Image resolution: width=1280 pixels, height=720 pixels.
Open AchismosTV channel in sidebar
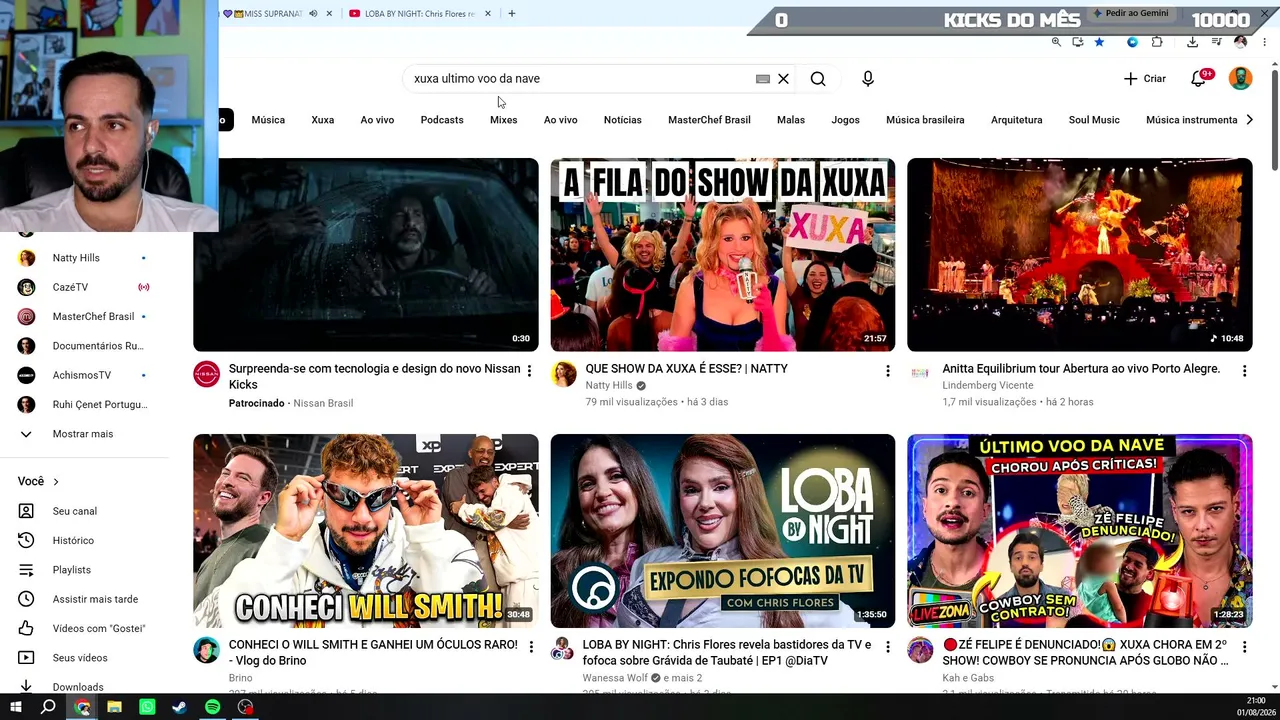(83, 375)
